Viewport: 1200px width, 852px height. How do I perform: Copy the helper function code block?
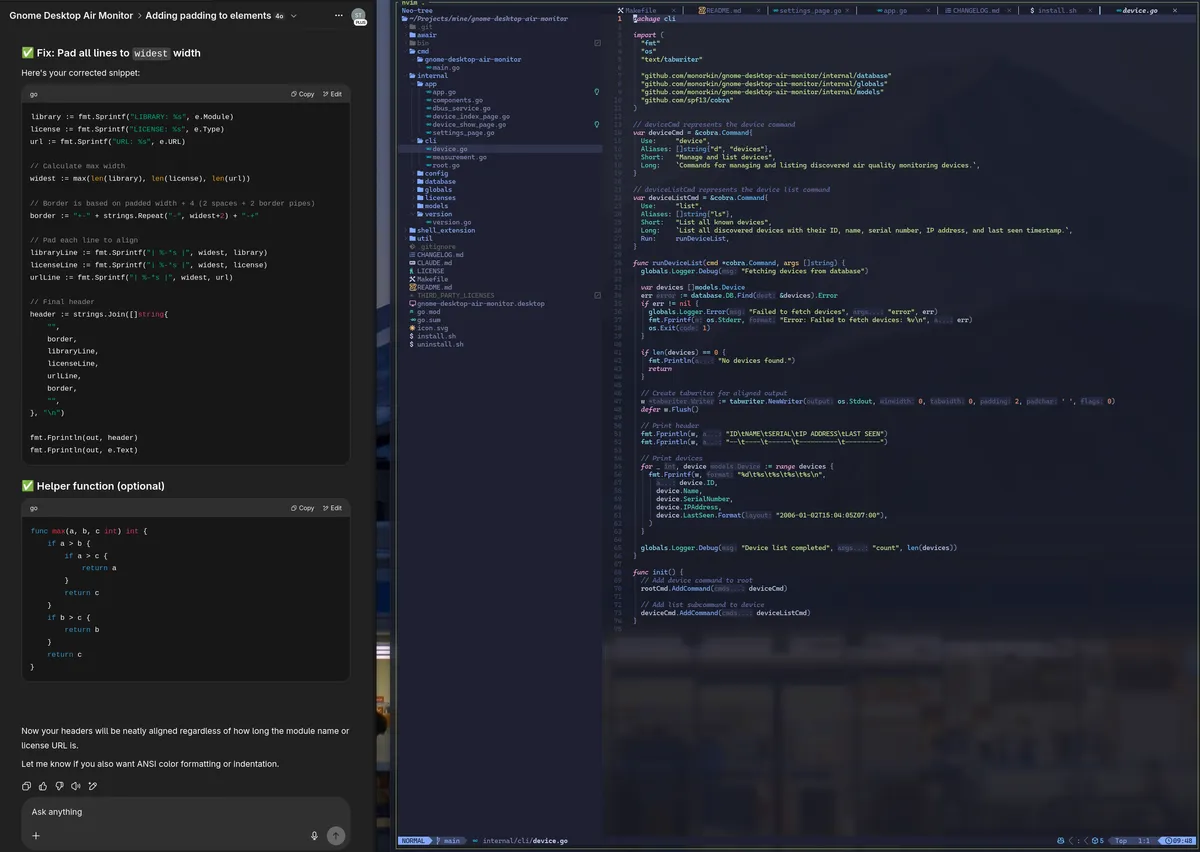point(303,508)
